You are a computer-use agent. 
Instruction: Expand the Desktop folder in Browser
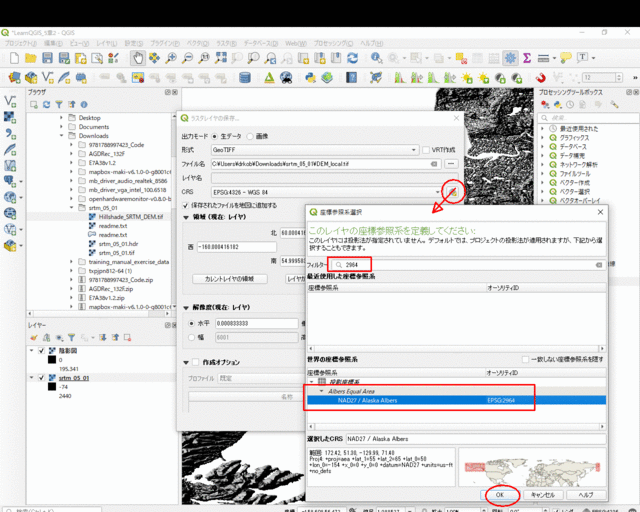click(x=62, y=118)
